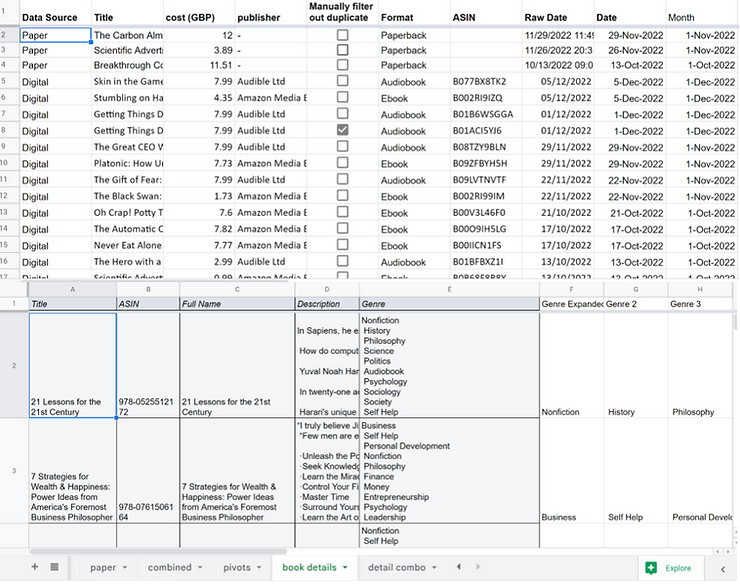Collapse side panel with the chevron icon
This screenshot has width=740, height=585.
coord(723,569)
